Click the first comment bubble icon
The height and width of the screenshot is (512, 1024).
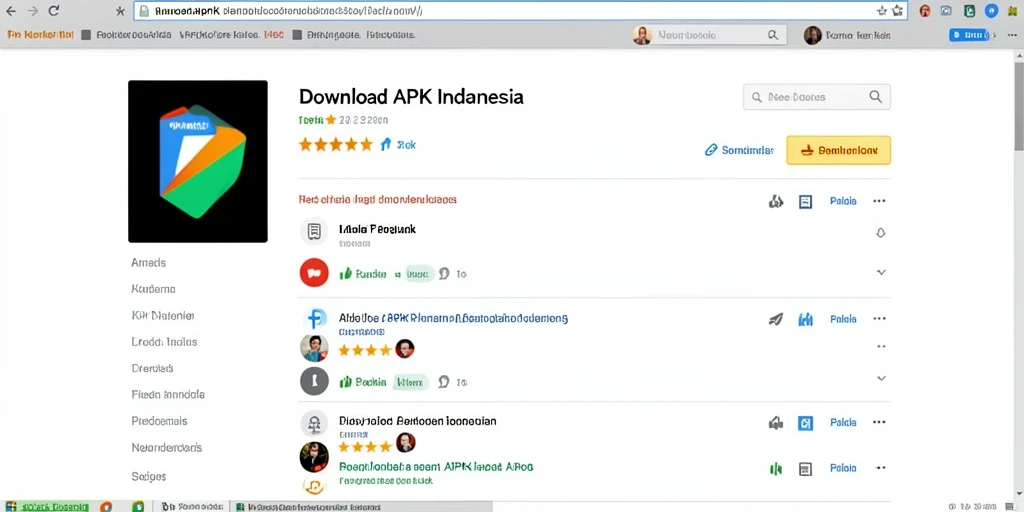click(x=445, y=274)
